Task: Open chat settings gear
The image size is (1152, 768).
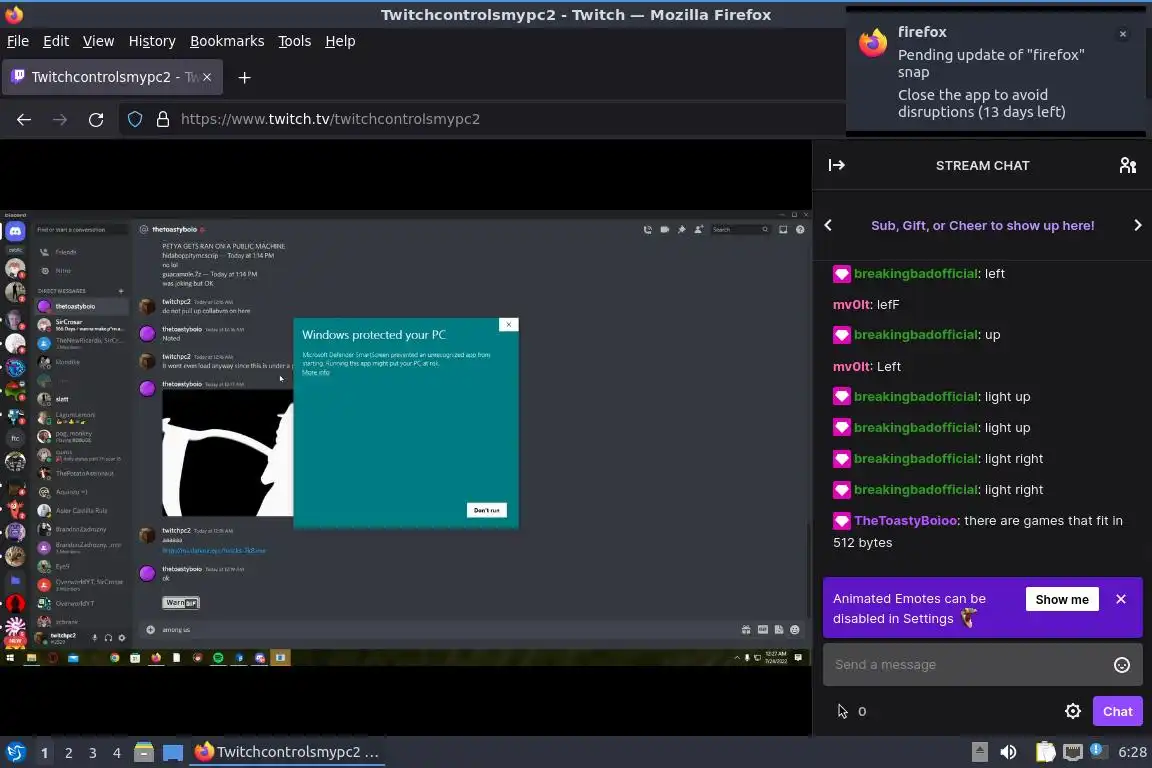Action: tap(1073, 711)
